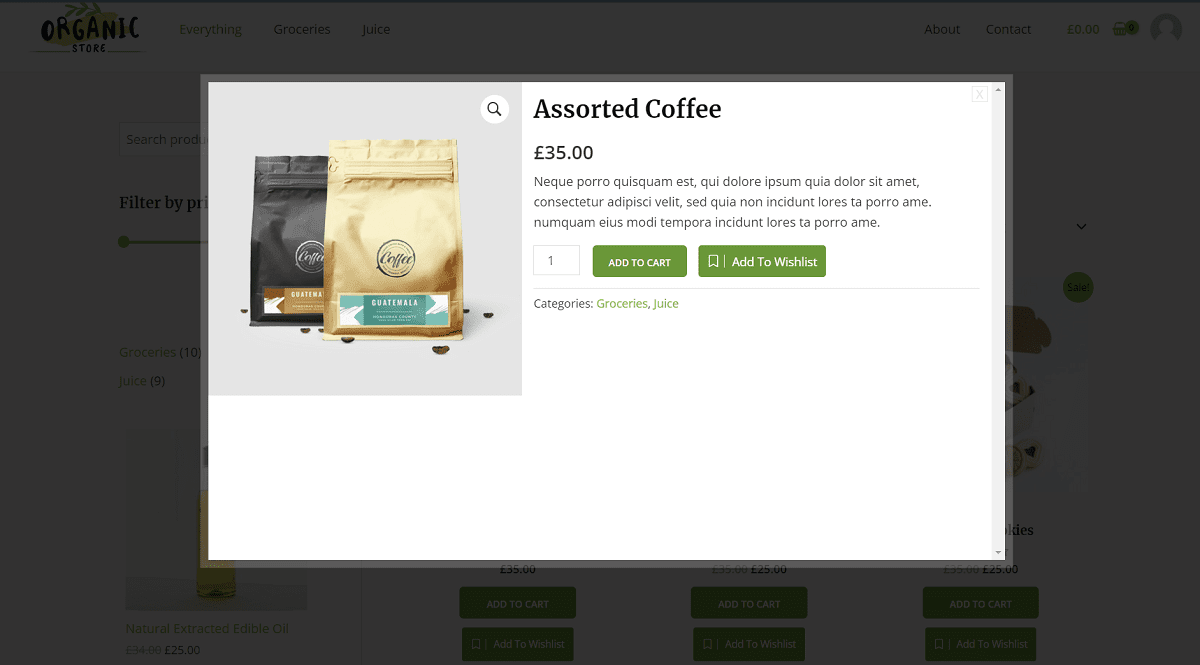
Task: Click the £0.00 cart total
Action: click(1083, 29)
